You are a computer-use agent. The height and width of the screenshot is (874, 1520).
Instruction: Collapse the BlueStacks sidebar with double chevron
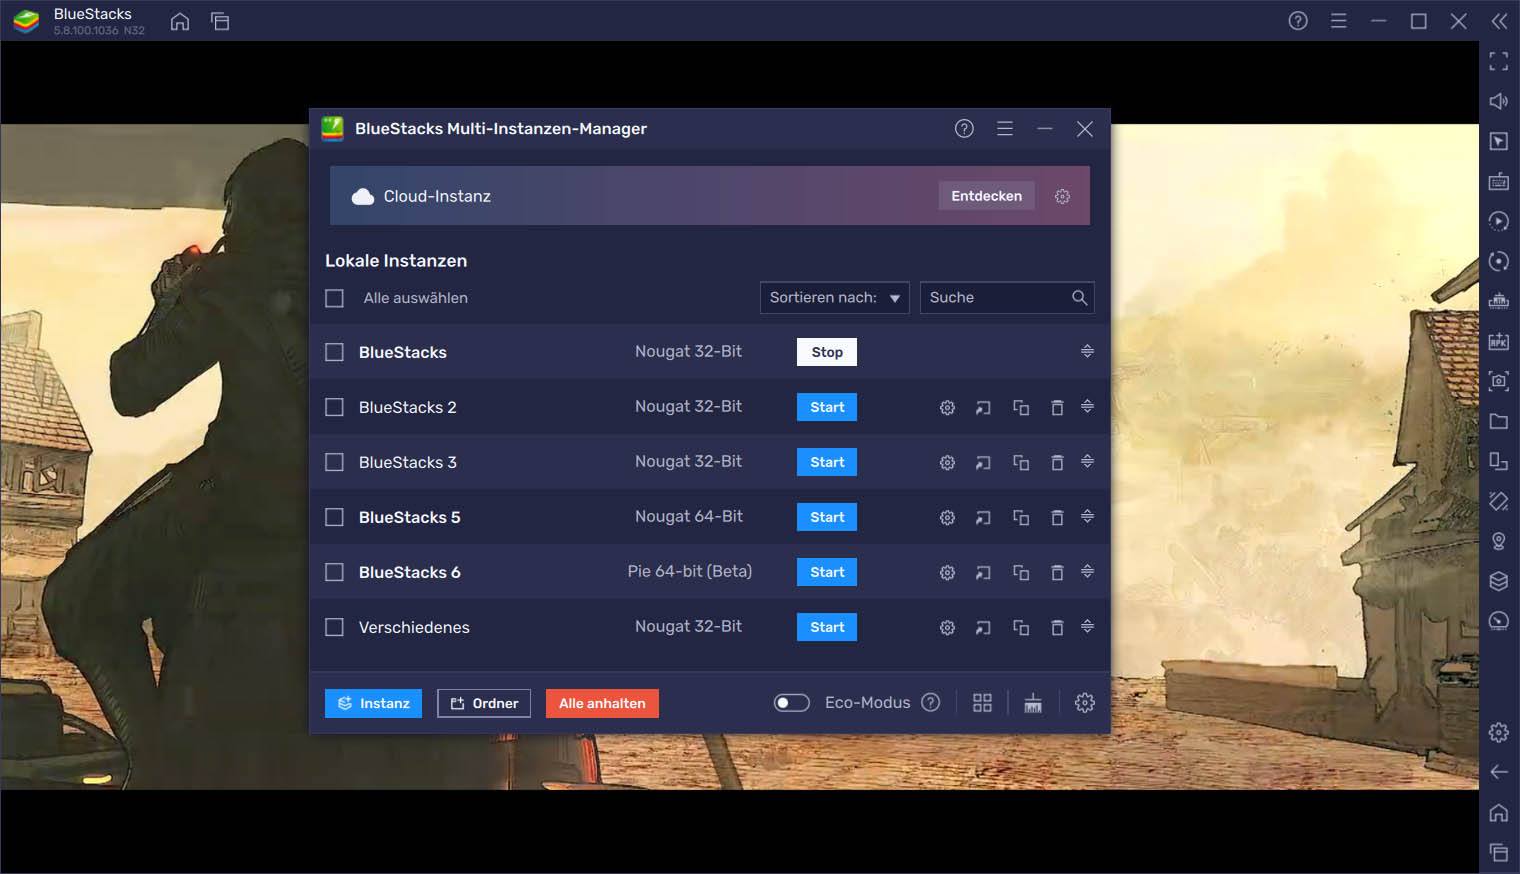[x=1498, y=21]
